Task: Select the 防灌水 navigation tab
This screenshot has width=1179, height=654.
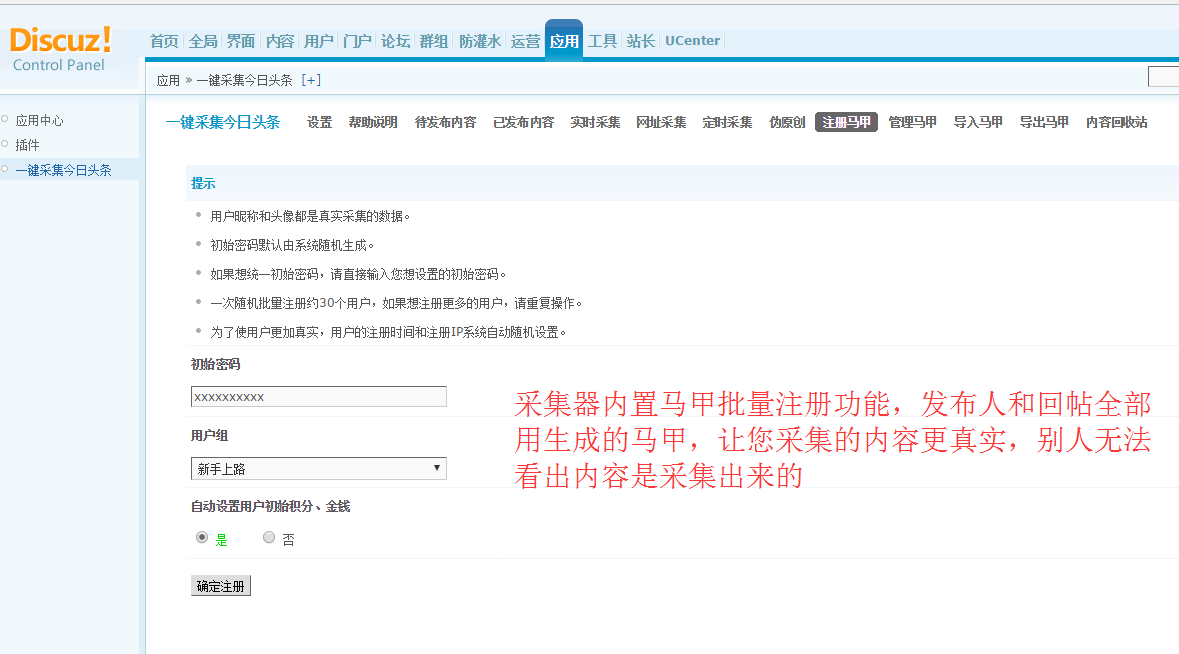Action: [480, 41]
